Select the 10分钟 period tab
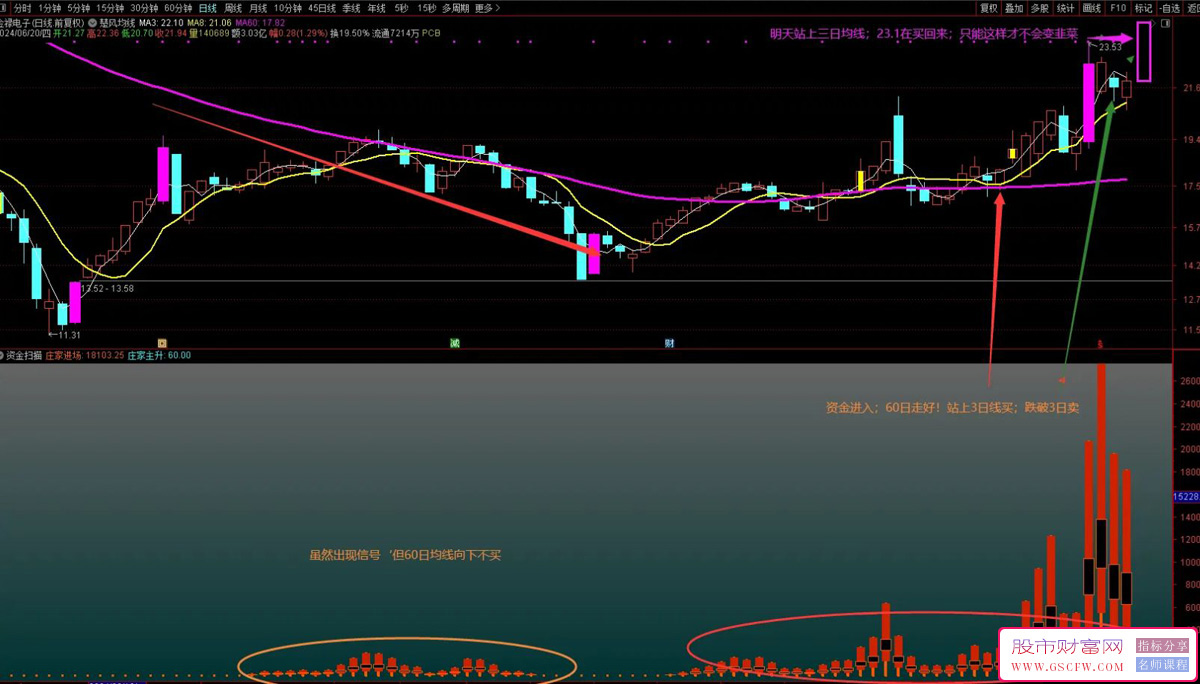 pos(288,8)
